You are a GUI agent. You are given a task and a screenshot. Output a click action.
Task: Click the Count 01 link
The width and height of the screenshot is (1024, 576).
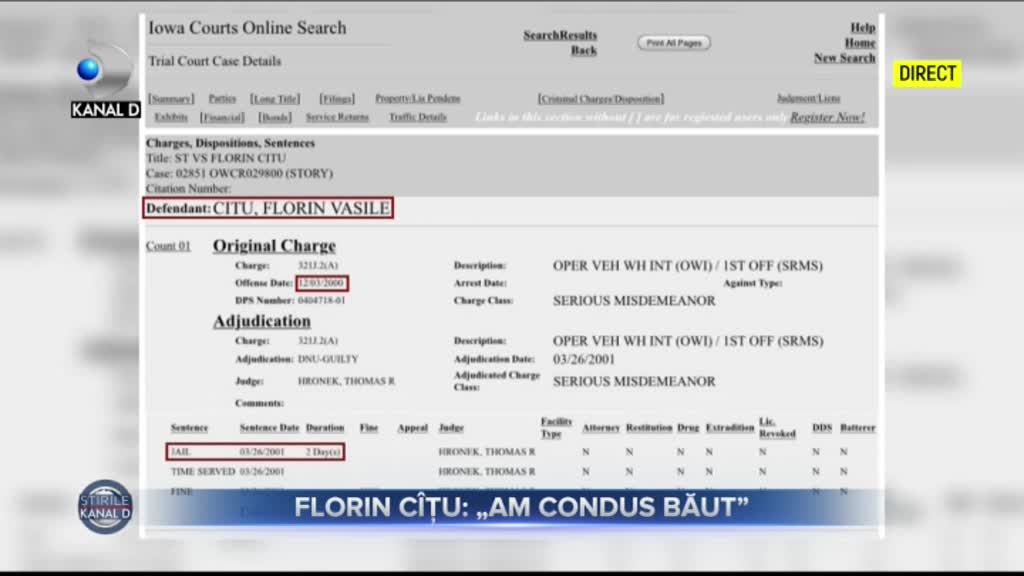(x=168, y=246)
